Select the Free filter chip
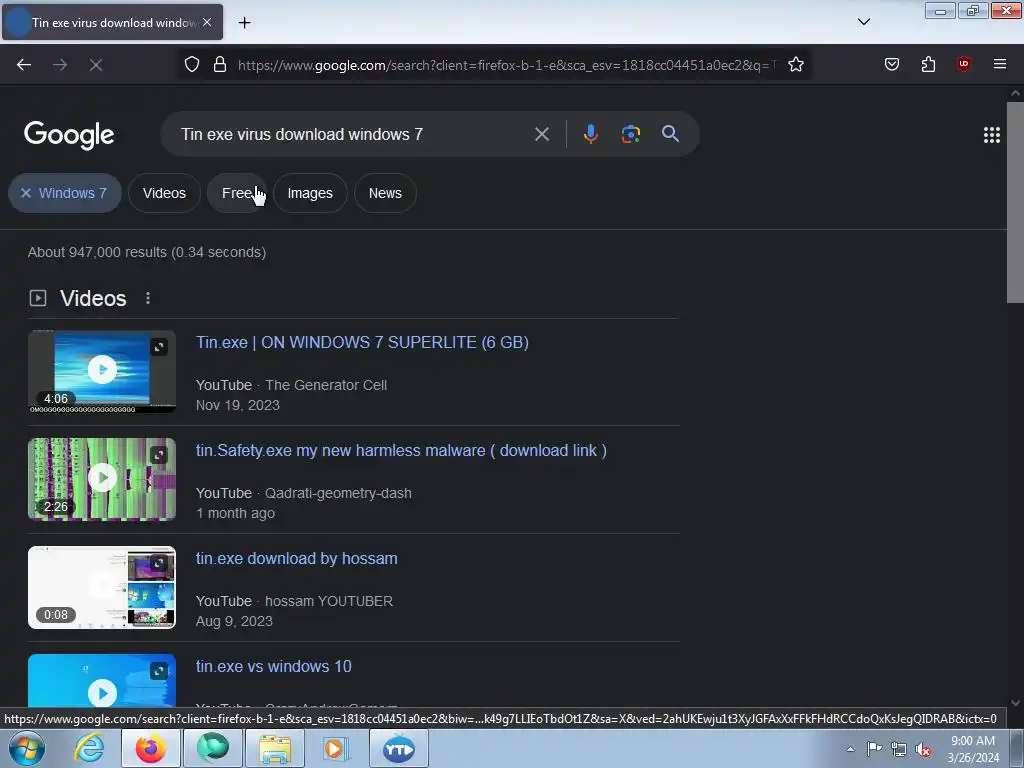 [237, 193]
